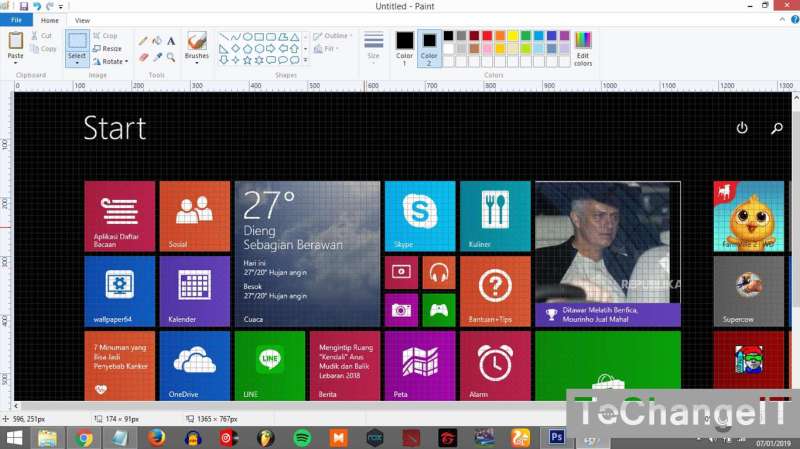
Task: Switch to the Home tab
Action: point(49,20)
